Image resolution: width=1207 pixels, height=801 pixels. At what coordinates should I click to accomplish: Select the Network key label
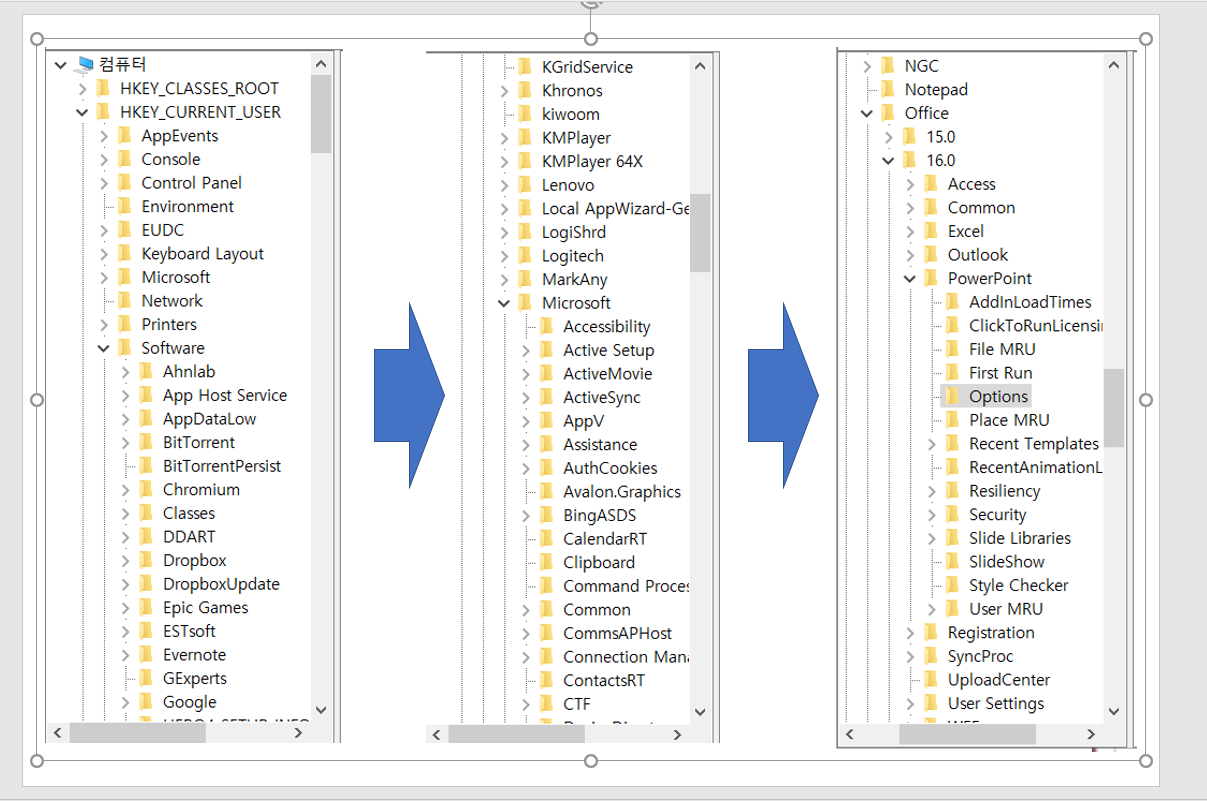(x=172, y=300)
